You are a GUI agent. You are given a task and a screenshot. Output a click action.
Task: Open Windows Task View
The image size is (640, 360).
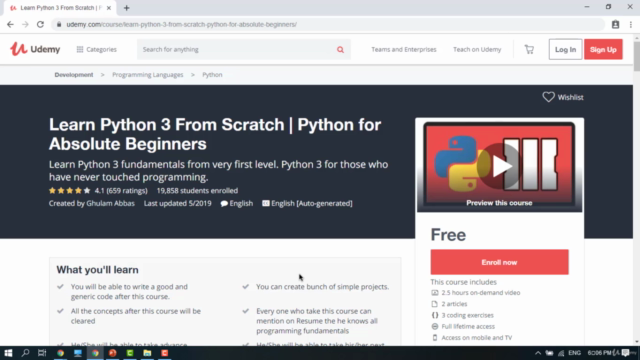(42, 353)
